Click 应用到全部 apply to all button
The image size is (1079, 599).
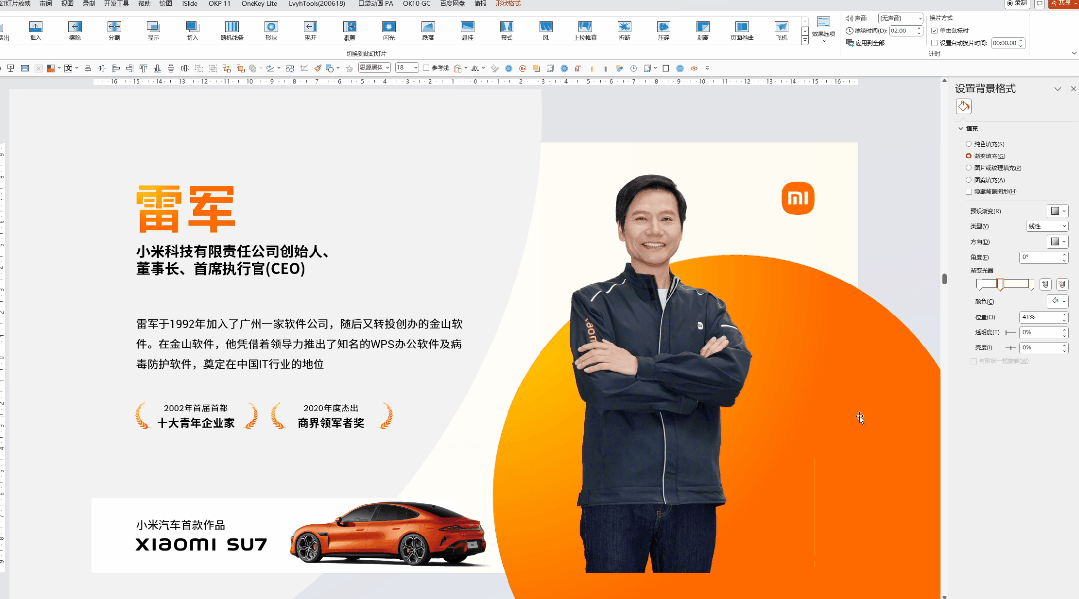pos(866,43)
